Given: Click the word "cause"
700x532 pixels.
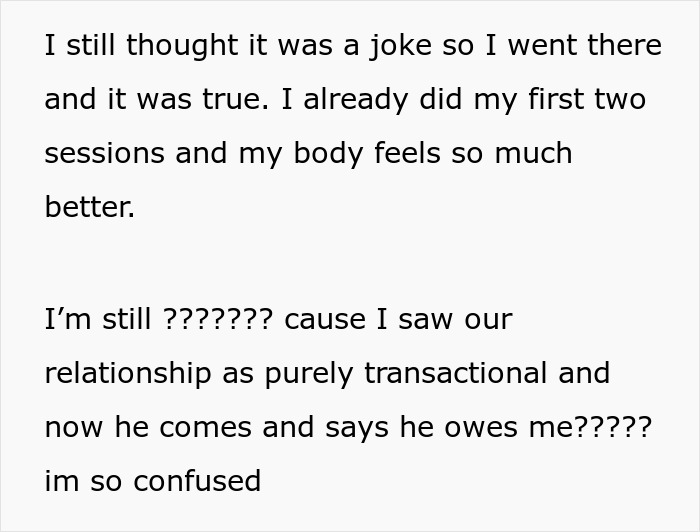Looking at the screenshot, I should point(323,320).
